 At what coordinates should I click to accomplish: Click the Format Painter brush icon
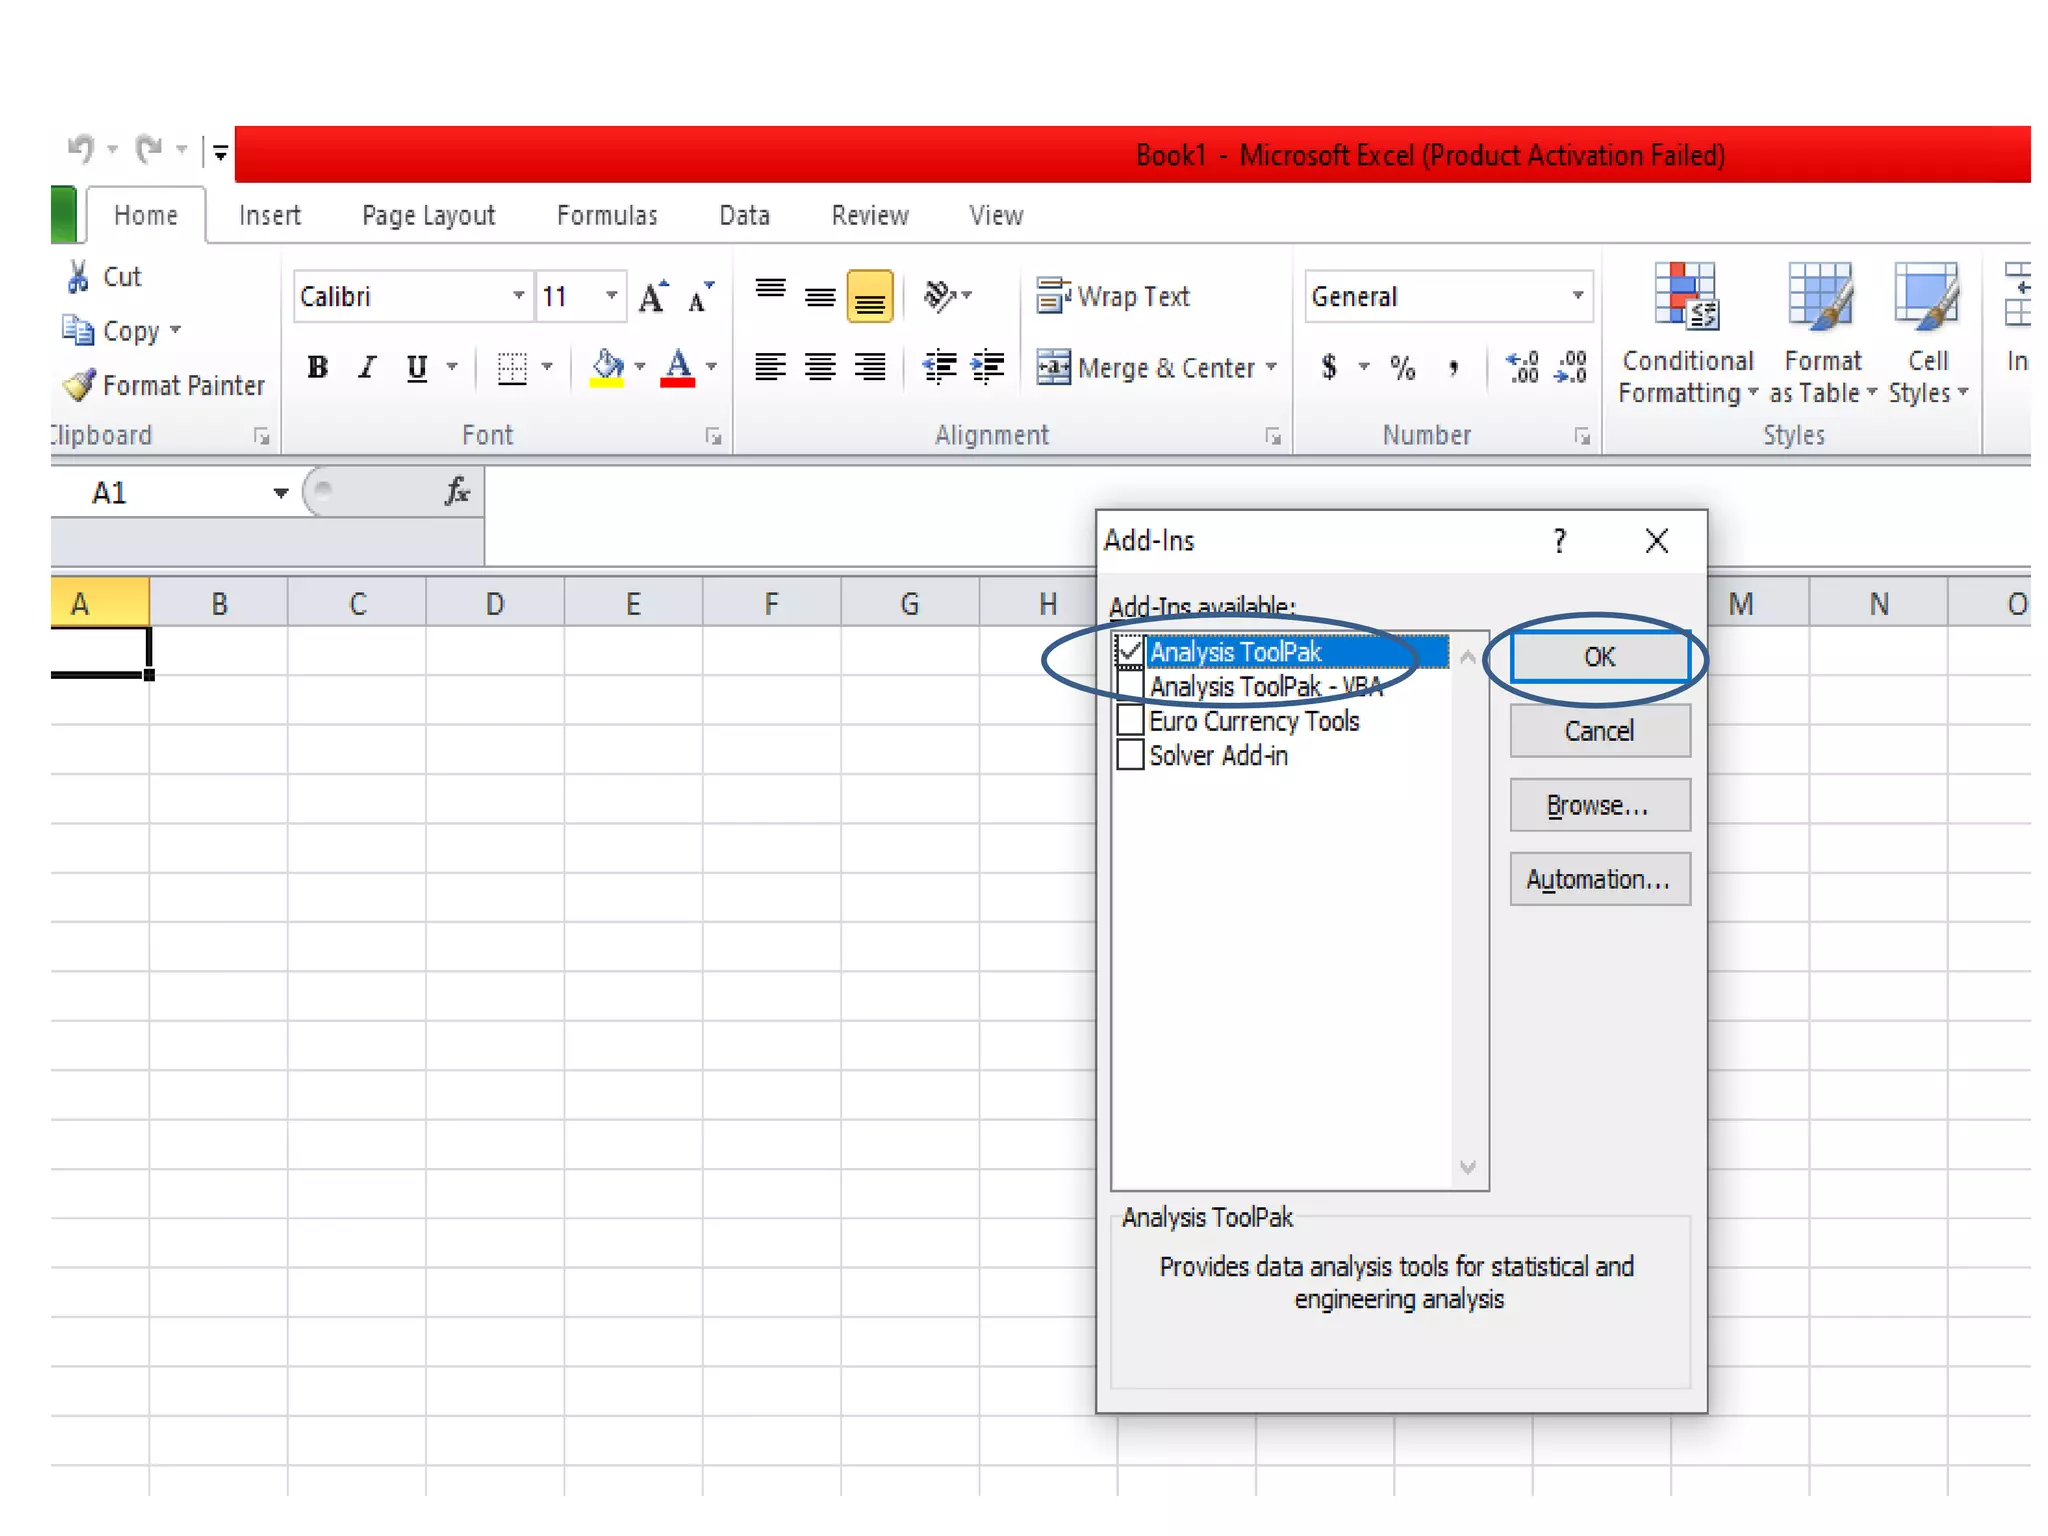pyautogui.click(x=79, y=385)
